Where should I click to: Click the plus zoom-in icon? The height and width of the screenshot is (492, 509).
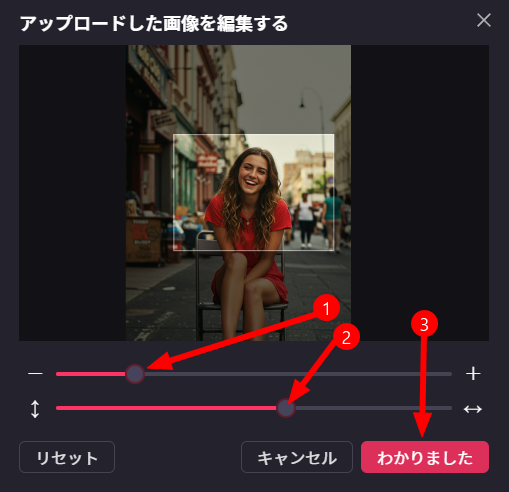(x=473, y=373)
